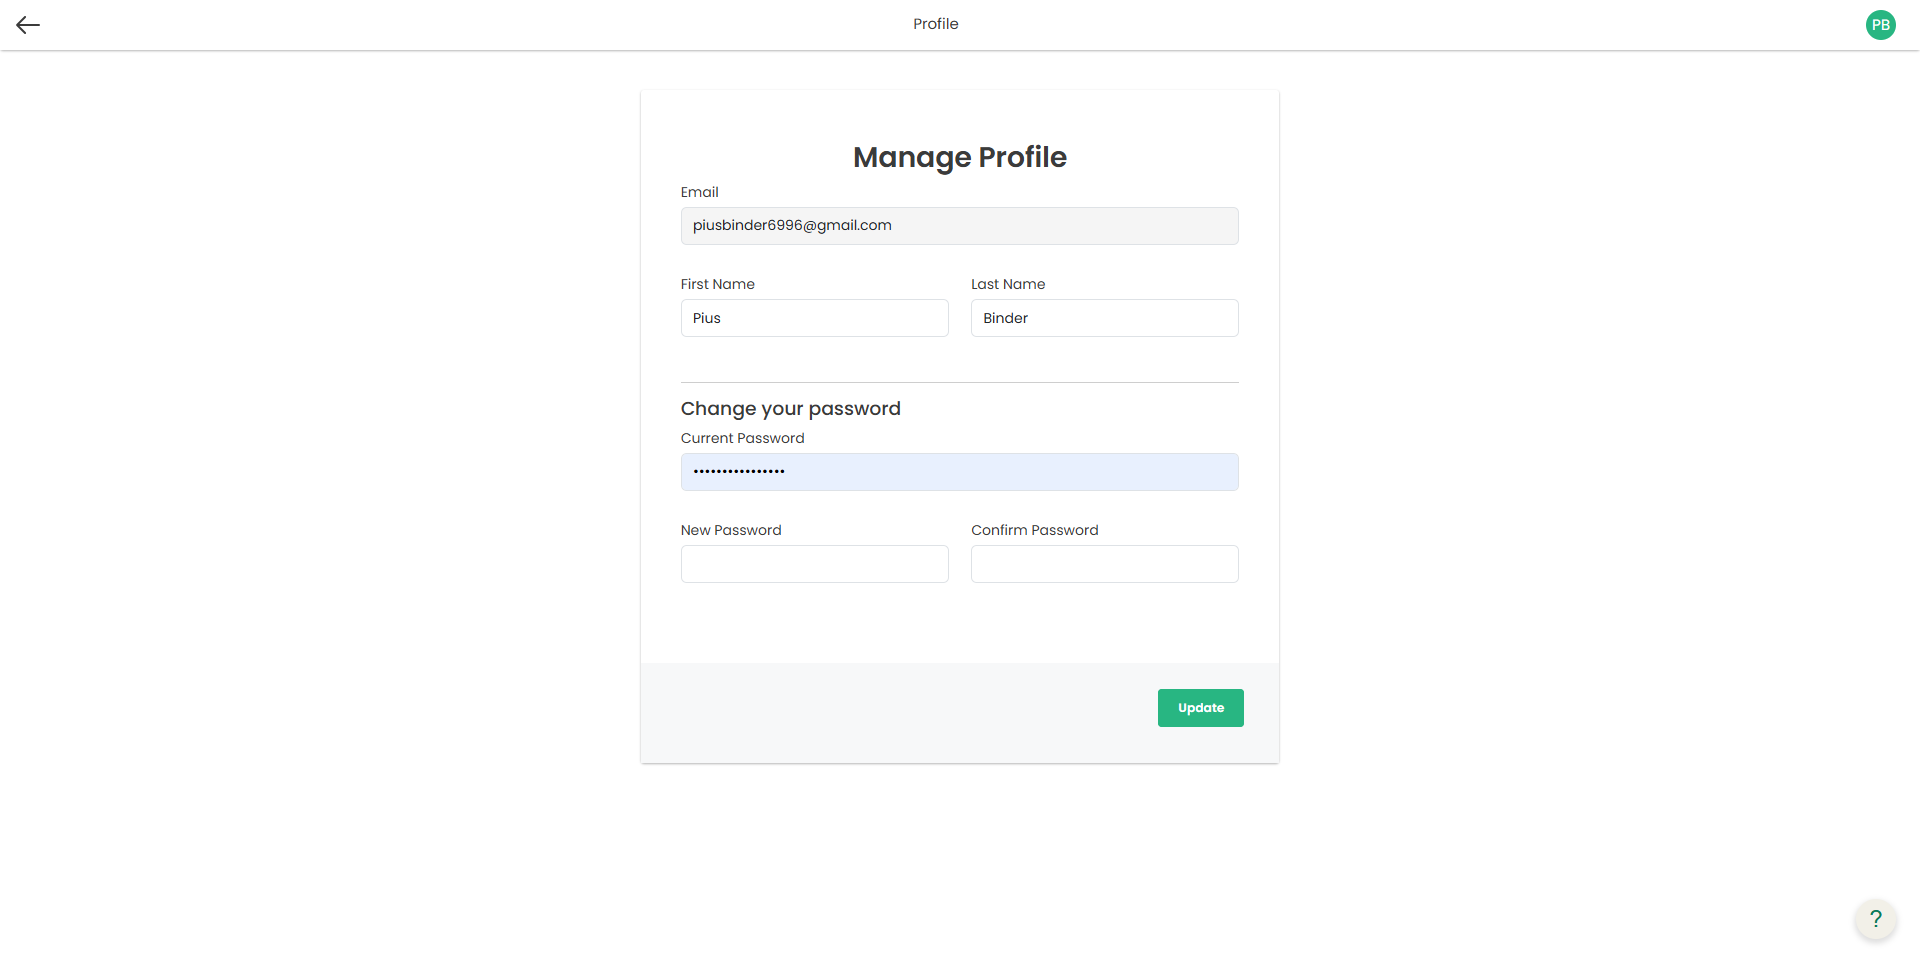Edit the Last Name field
Viewport: 1920px width, 963px height.
1105,318
